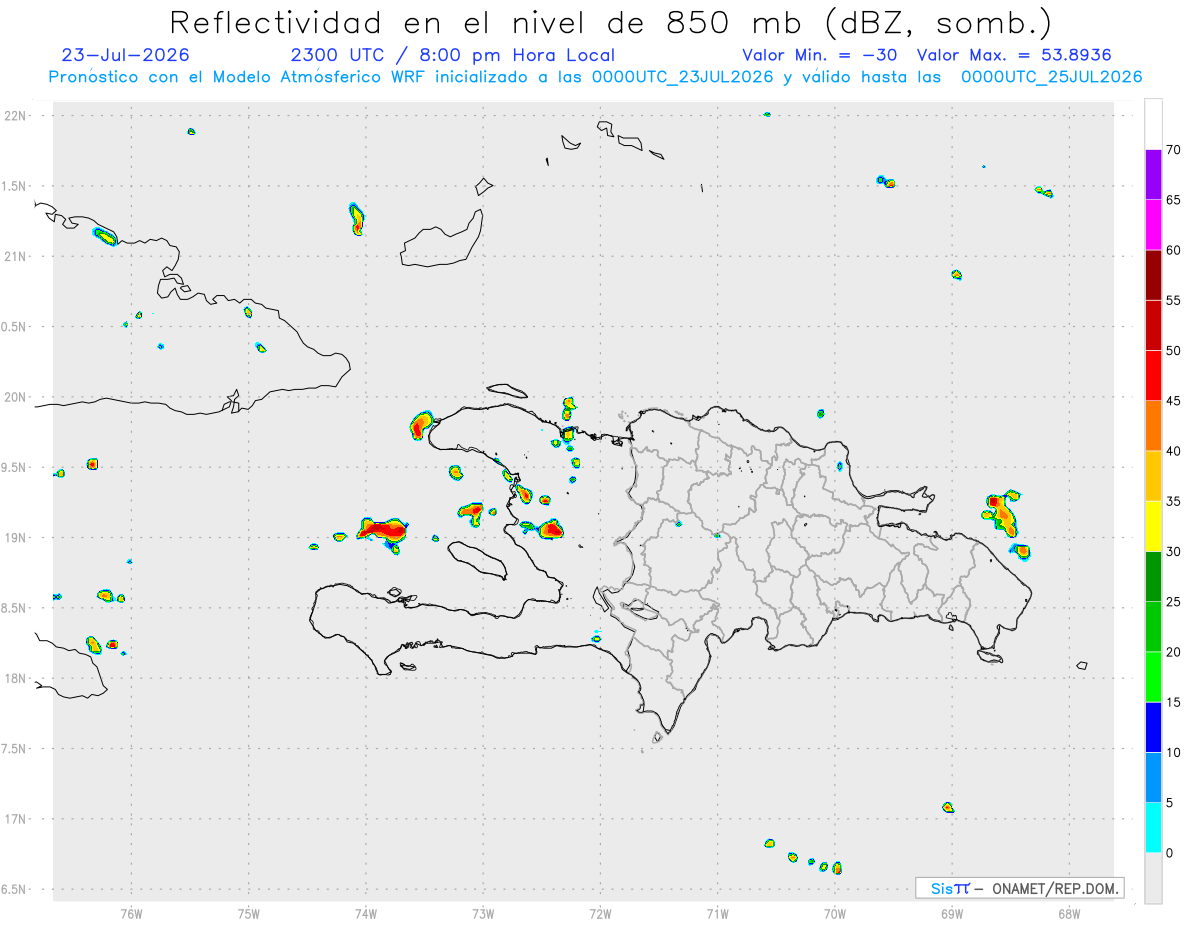Screen dimensions: 1200x927
Task: Click the colorbar label "55"
Action: [1173, 300]
